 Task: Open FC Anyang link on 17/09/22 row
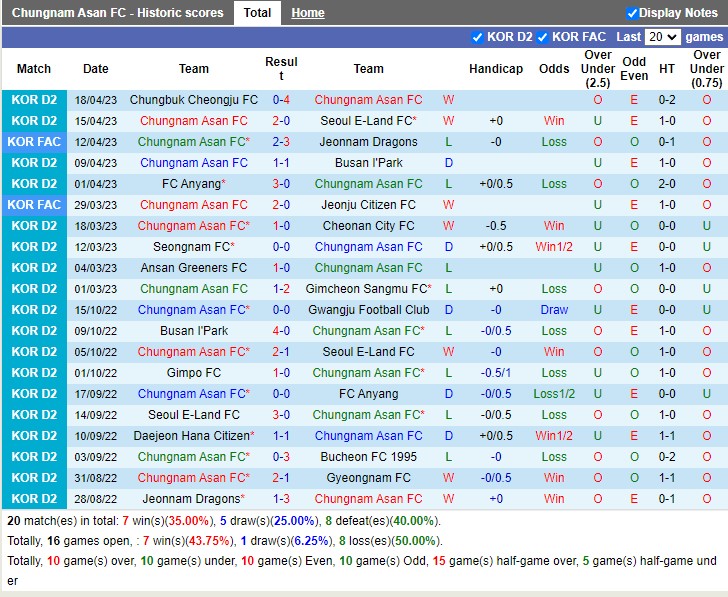pyautogui.click(x=369, y=394)
